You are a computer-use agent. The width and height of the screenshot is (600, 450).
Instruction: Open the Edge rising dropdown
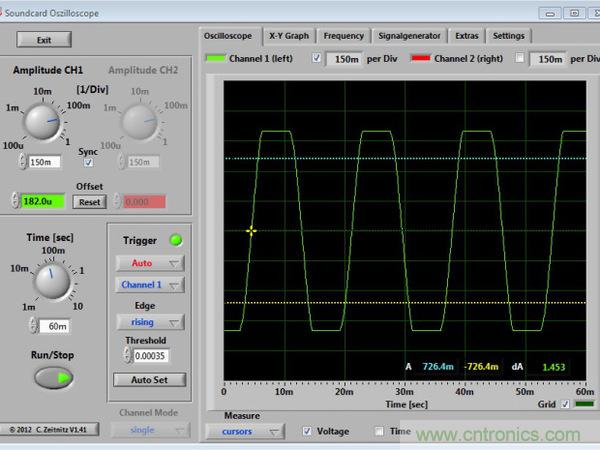click(x=149, y=322)
